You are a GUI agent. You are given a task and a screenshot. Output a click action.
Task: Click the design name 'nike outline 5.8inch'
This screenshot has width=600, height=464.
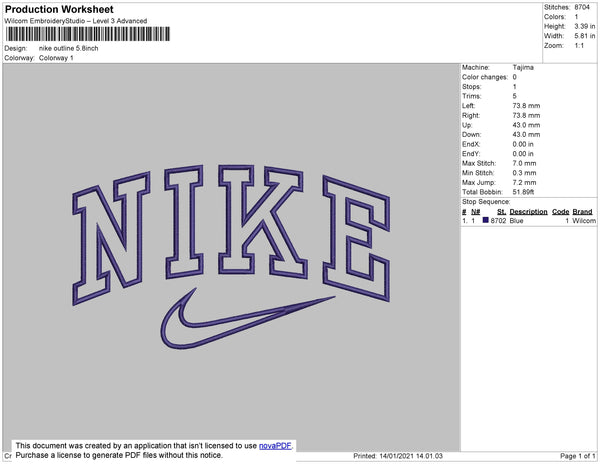point(68,48)
